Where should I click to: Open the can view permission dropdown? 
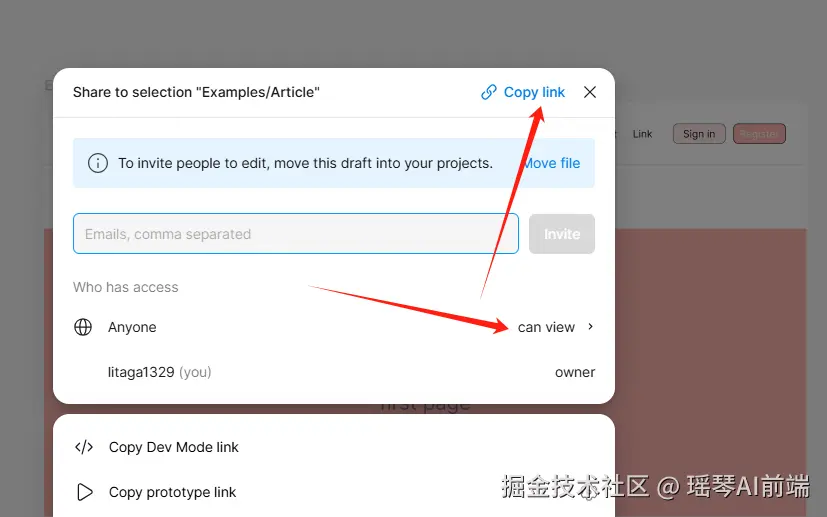coord(546,327)
